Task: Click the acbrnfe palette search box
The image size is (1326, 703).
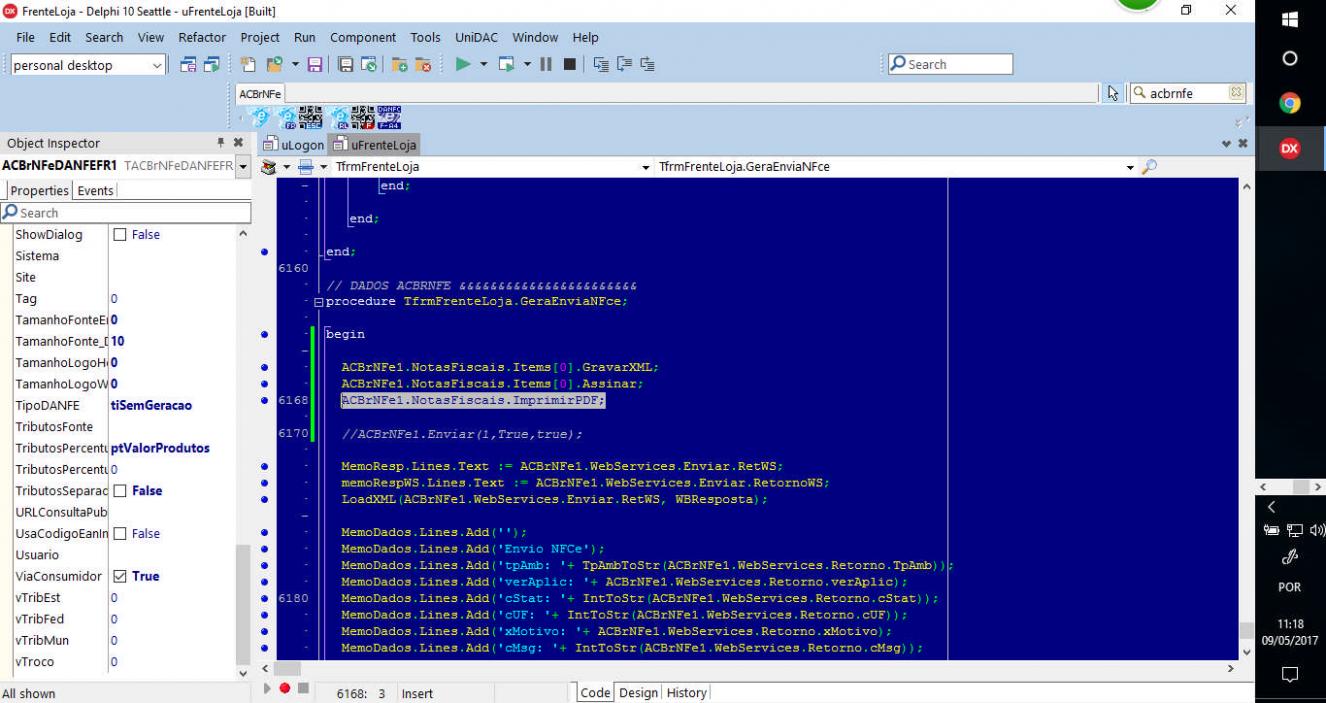Action: point(1190,93)
